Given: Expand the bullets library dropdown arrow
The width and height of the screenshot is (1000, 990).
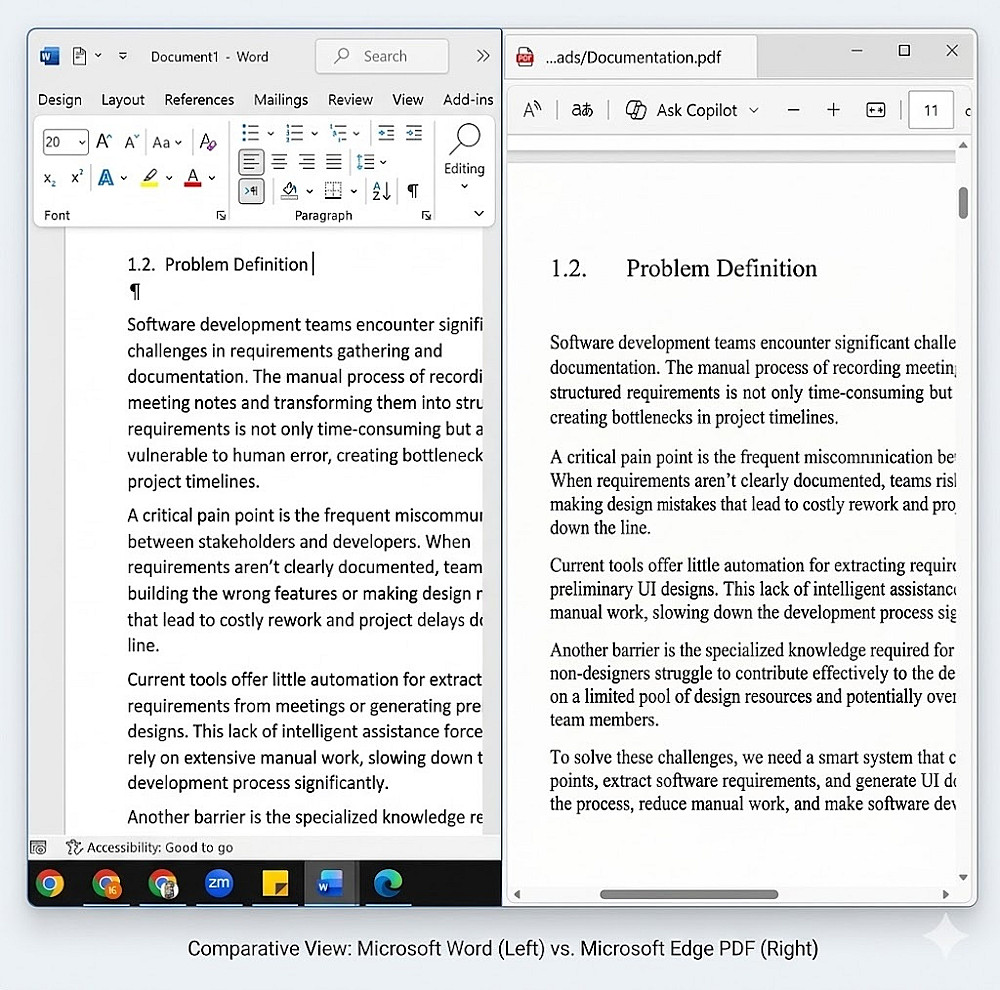Looking at the screenshot, I should [270, 133].
